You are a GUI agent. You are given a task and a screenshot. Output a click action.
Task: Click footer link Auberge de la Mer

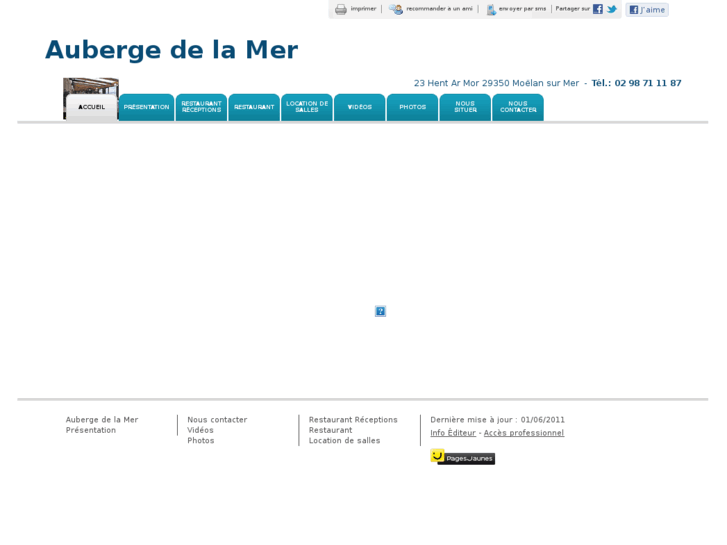coord(102,420)
